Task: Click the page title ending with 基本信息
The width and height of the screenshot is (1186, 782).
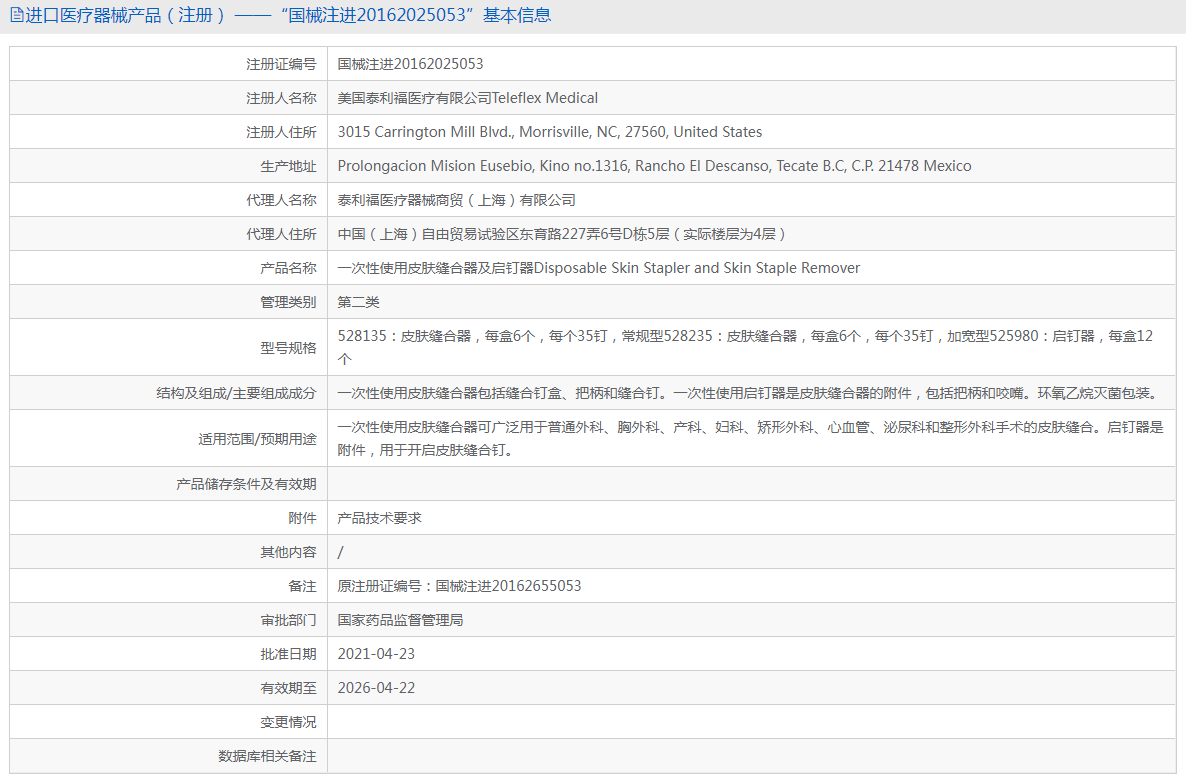Action: tap(288, 15)
